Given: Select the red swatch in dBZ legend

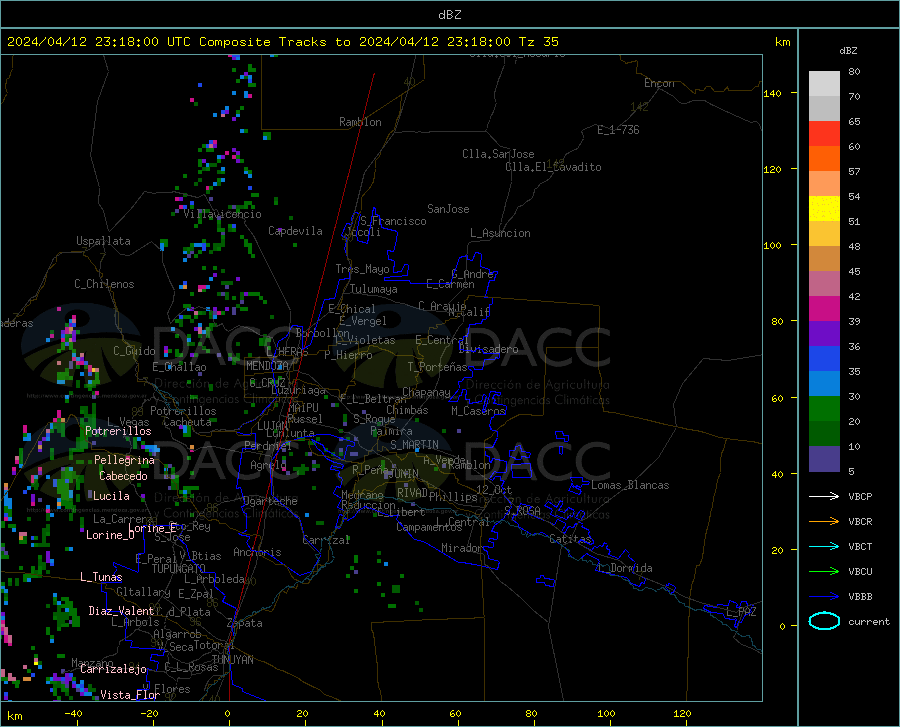Looking at the screenshot, I should pos(824,134).
